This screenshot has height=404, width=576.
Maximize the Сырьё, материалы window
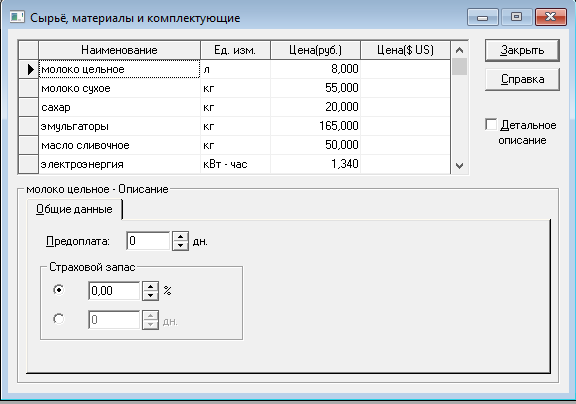516,17
